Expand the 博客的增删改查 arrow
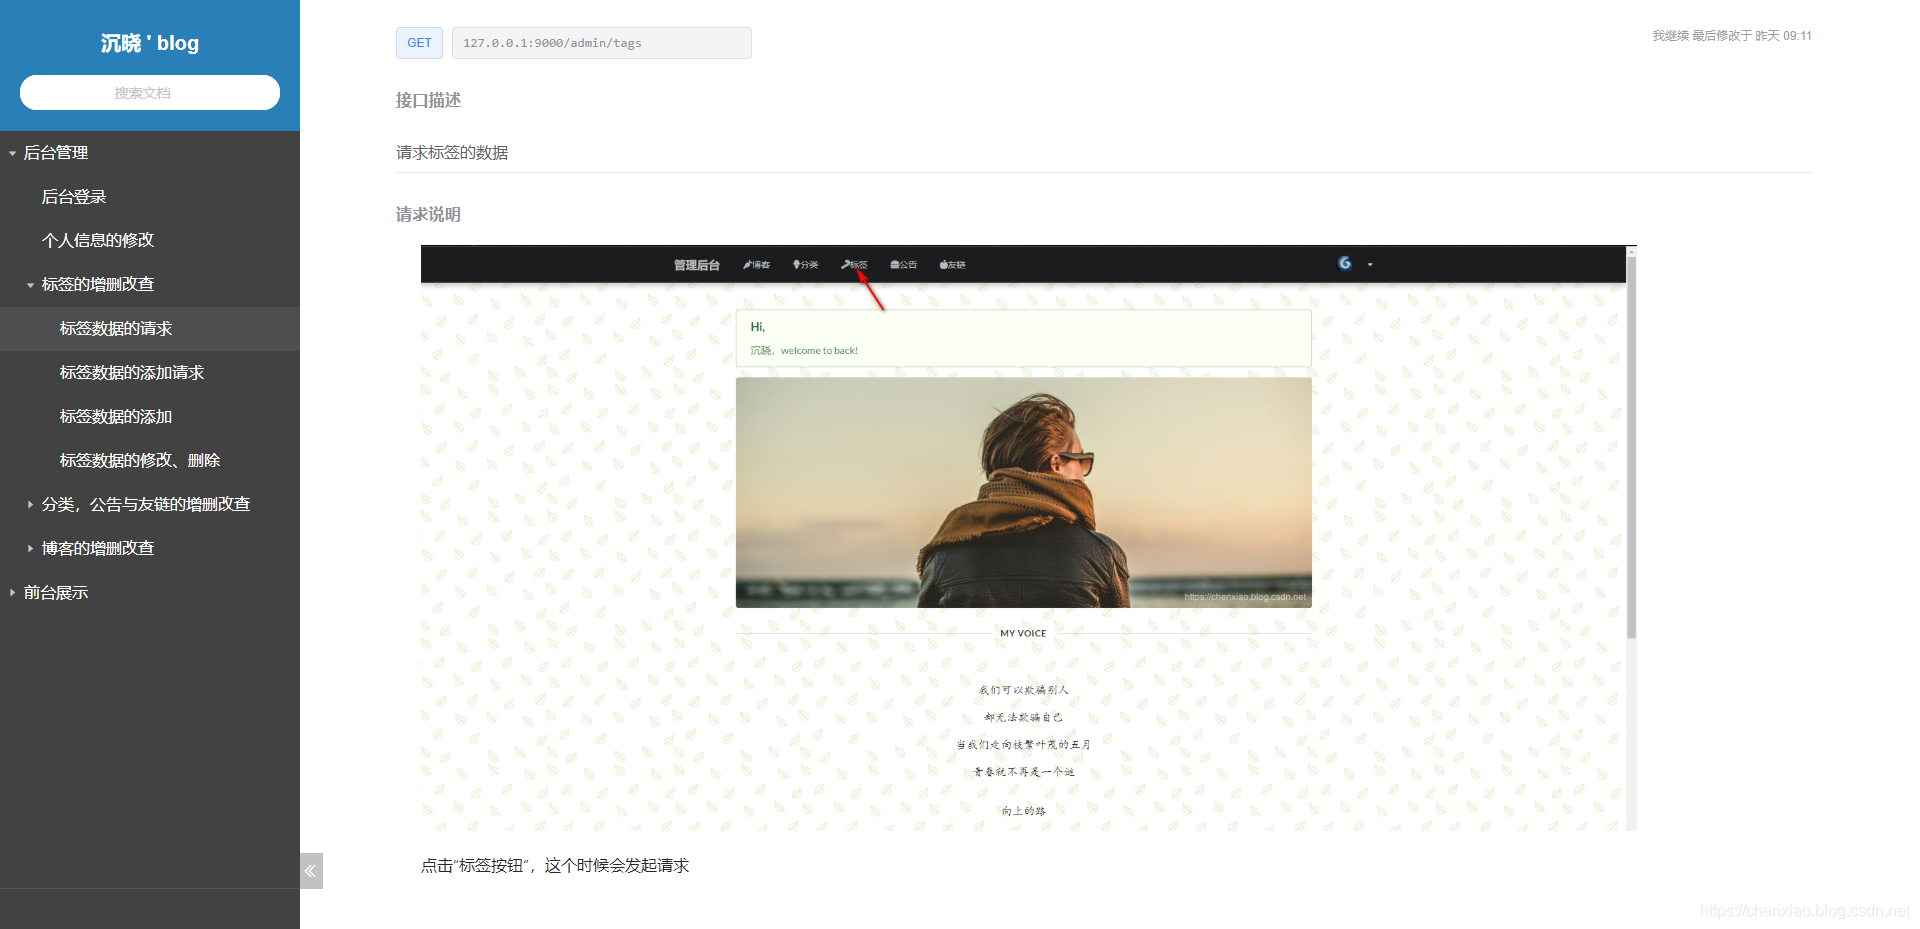The image size is (1920, 929). (x=30, y=549)
